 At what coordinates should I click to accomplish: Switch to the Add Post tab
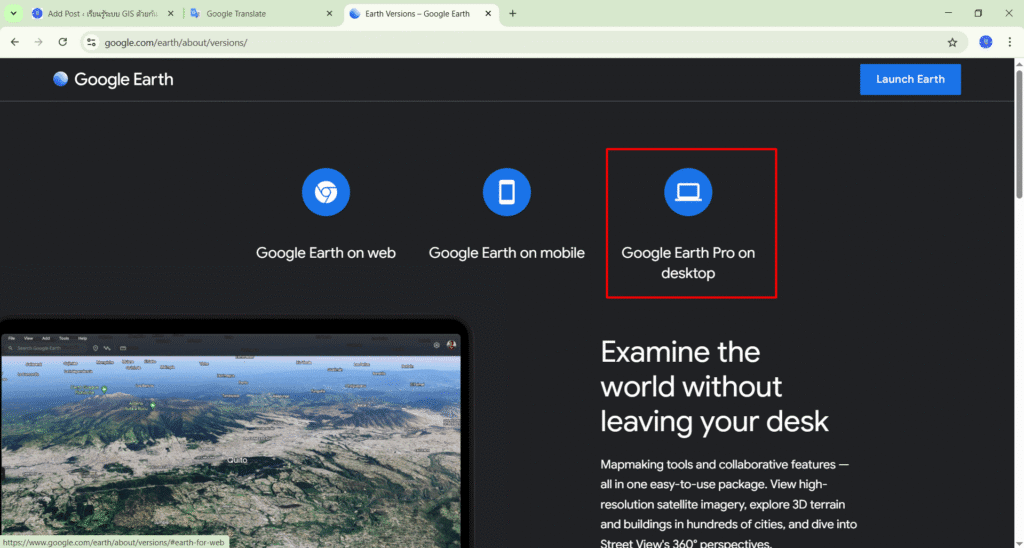[103, 14]
